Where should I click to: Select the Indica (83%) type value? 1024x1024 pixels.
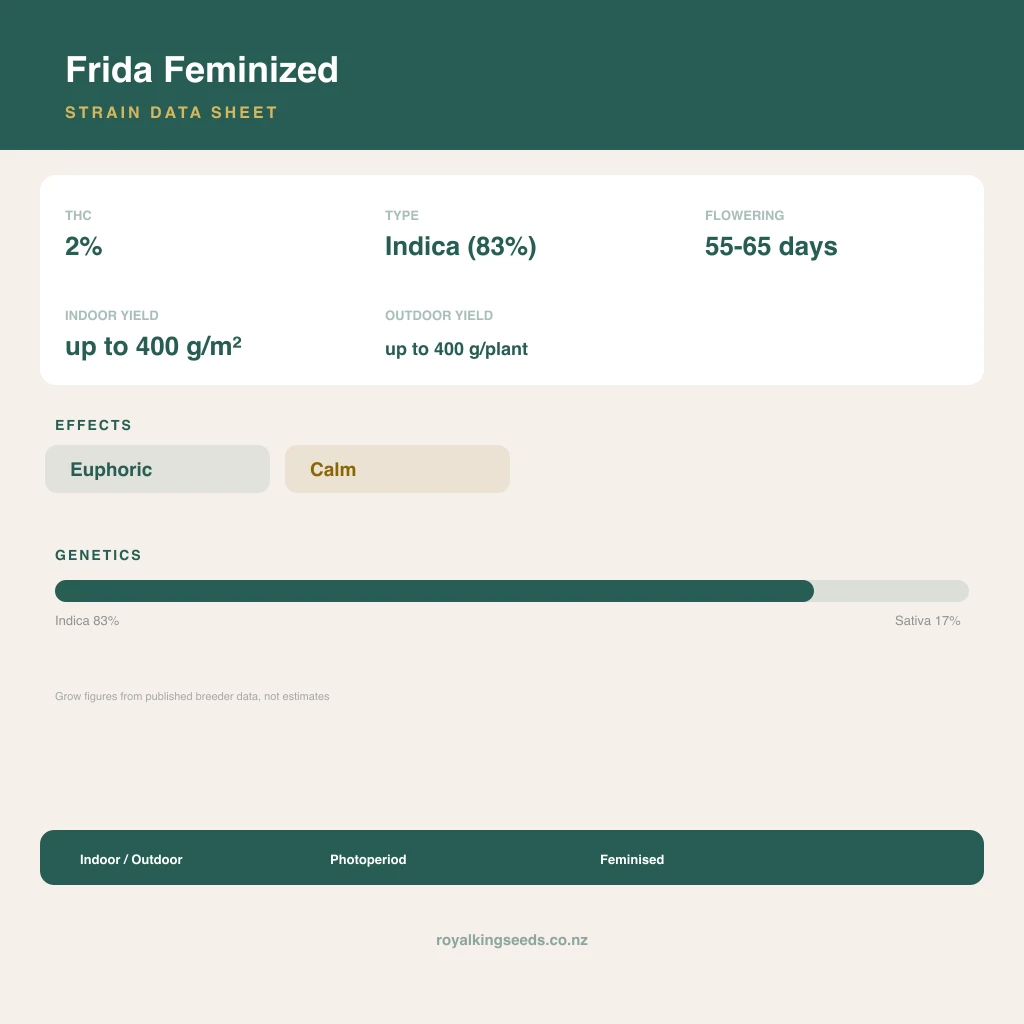coord(460,246)
